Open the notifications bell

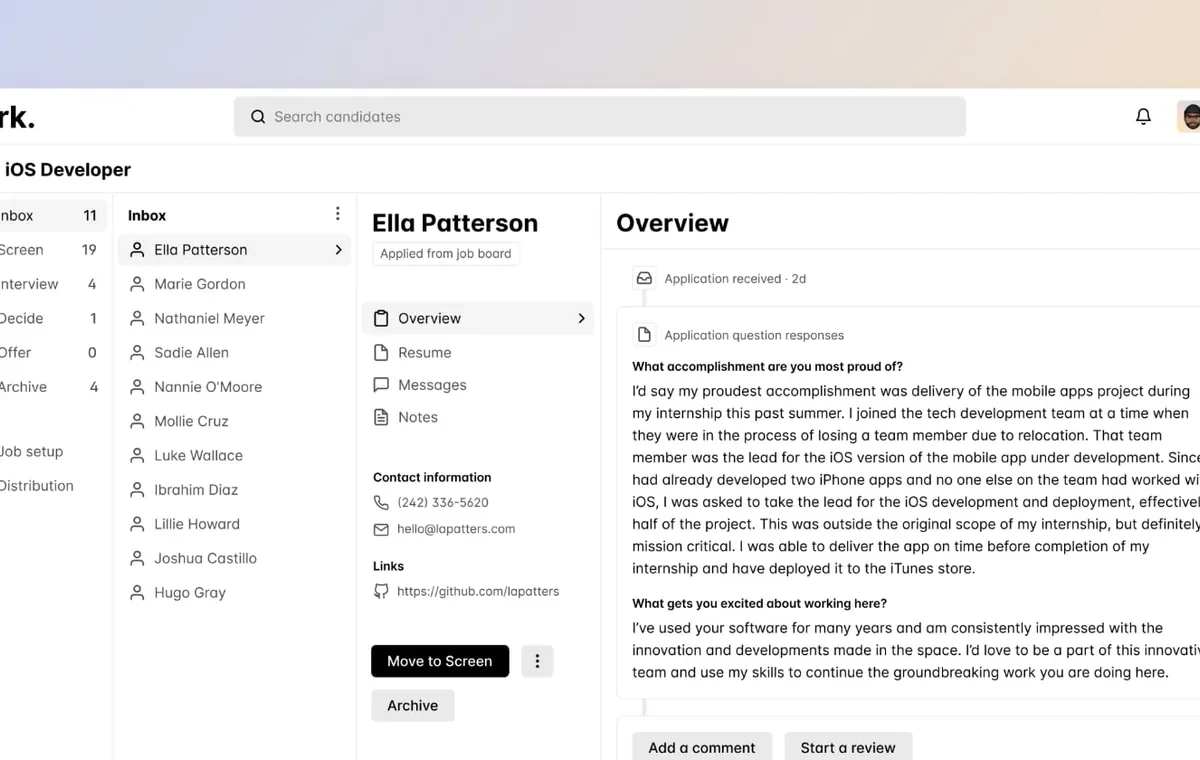(x=1143, y=117)
